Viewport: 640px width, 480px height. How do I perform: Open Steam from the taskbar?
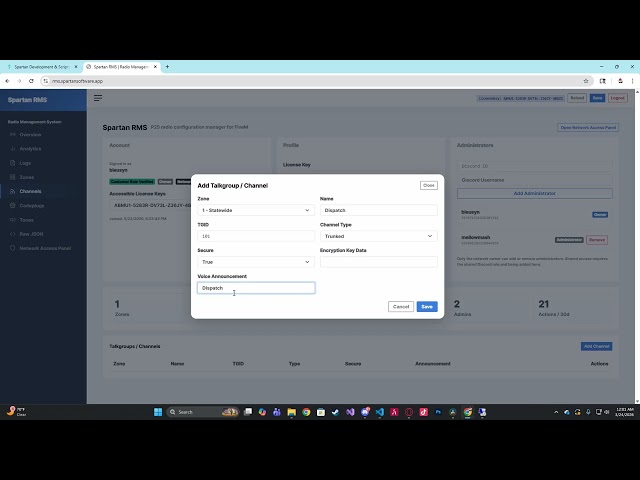point(336,412)
